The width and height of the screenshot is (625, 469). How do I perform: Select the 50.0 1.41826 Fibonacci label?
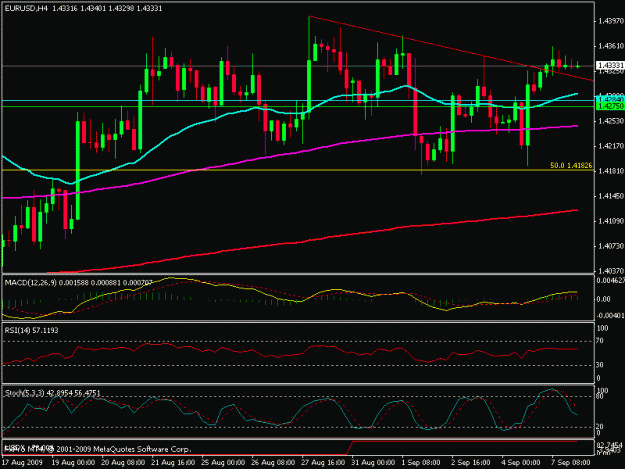571,165
